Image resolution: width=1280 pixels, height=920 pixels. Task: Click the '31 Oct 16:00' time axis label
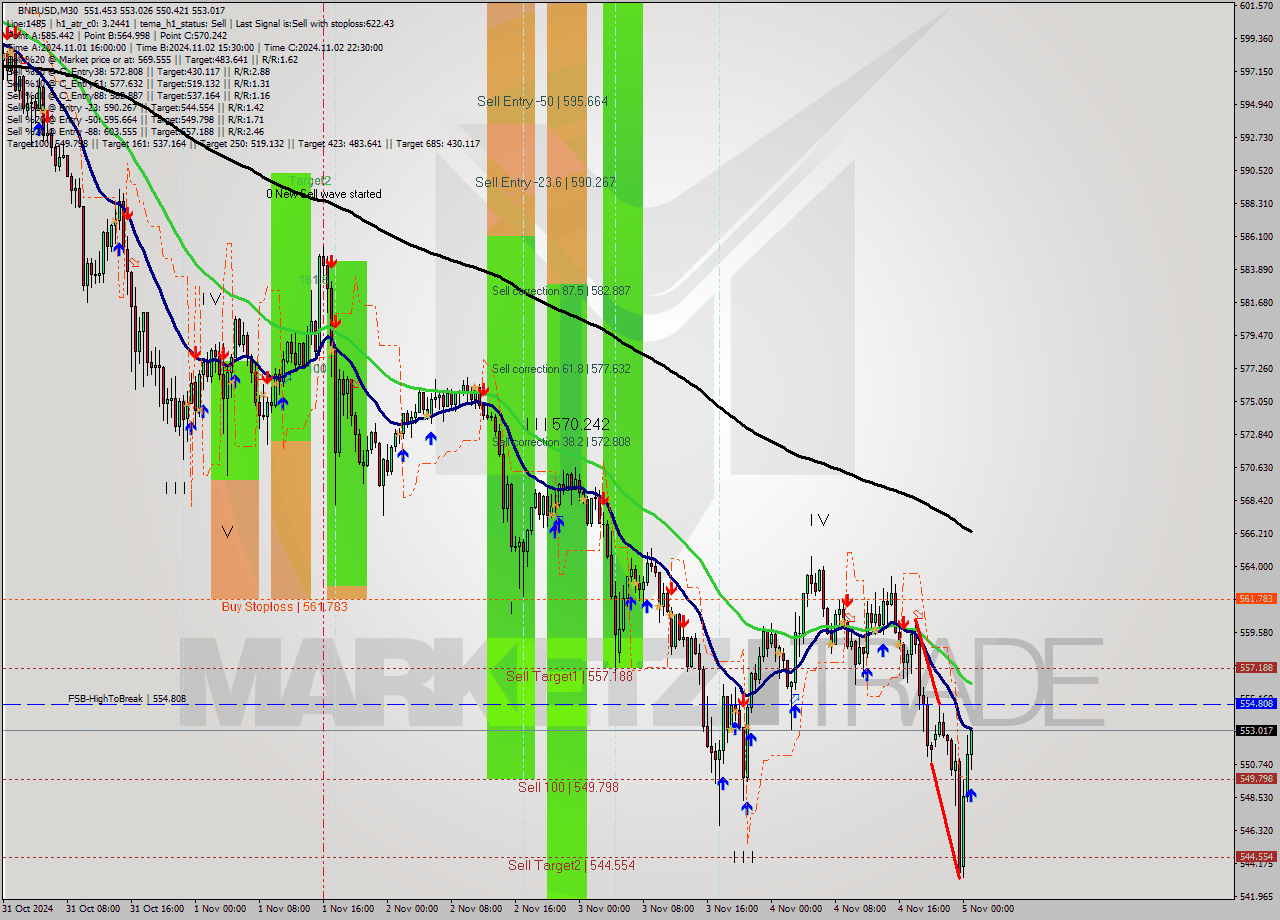pyautogui.click(x=158, y=909)
